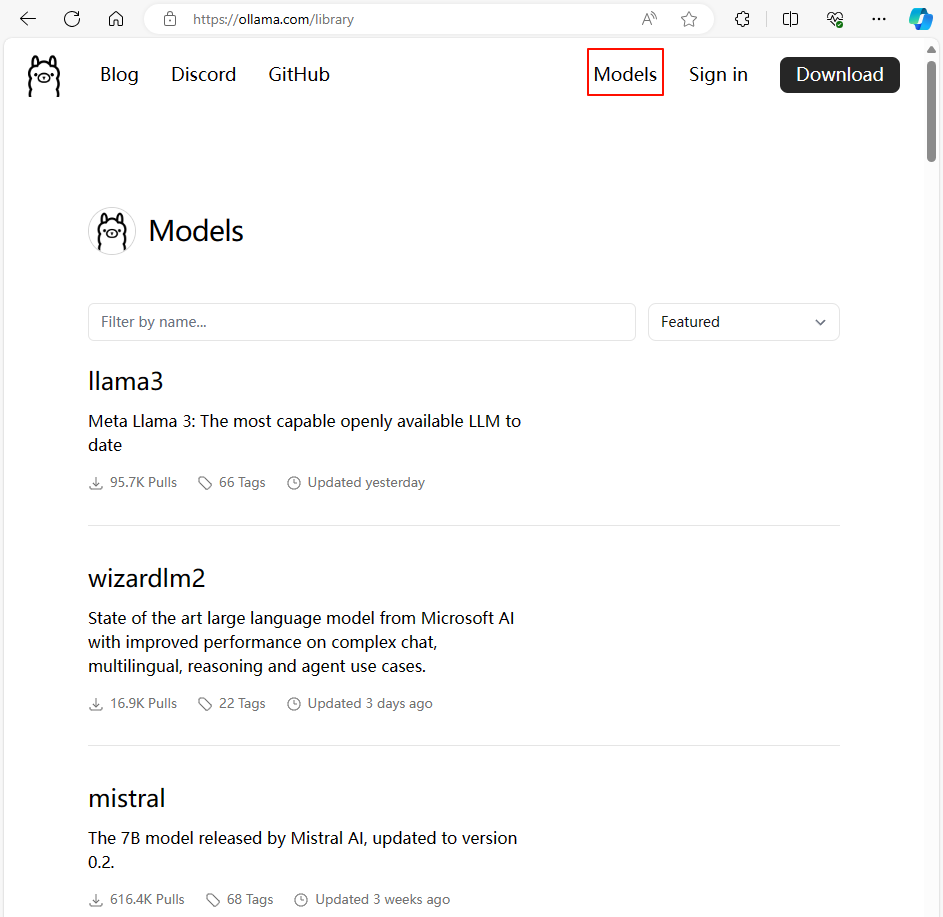Open the browser home page
The height and width of the screenshot is (917, 943).
pos(116,19)
